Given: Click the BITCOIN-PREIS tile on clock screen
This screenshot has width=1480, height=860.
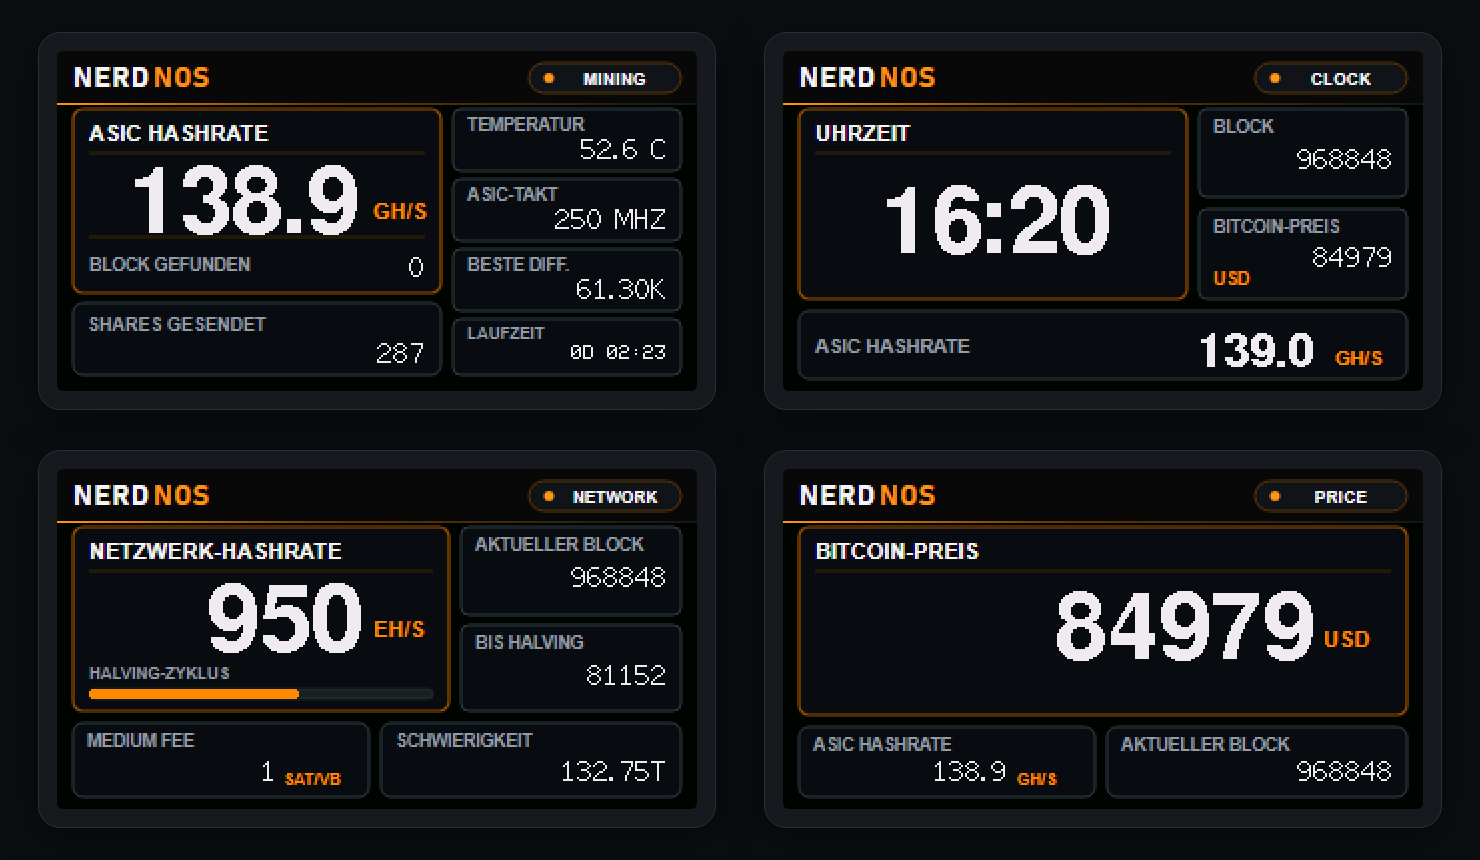Looking at the screenshot, I should point(1303,254).
